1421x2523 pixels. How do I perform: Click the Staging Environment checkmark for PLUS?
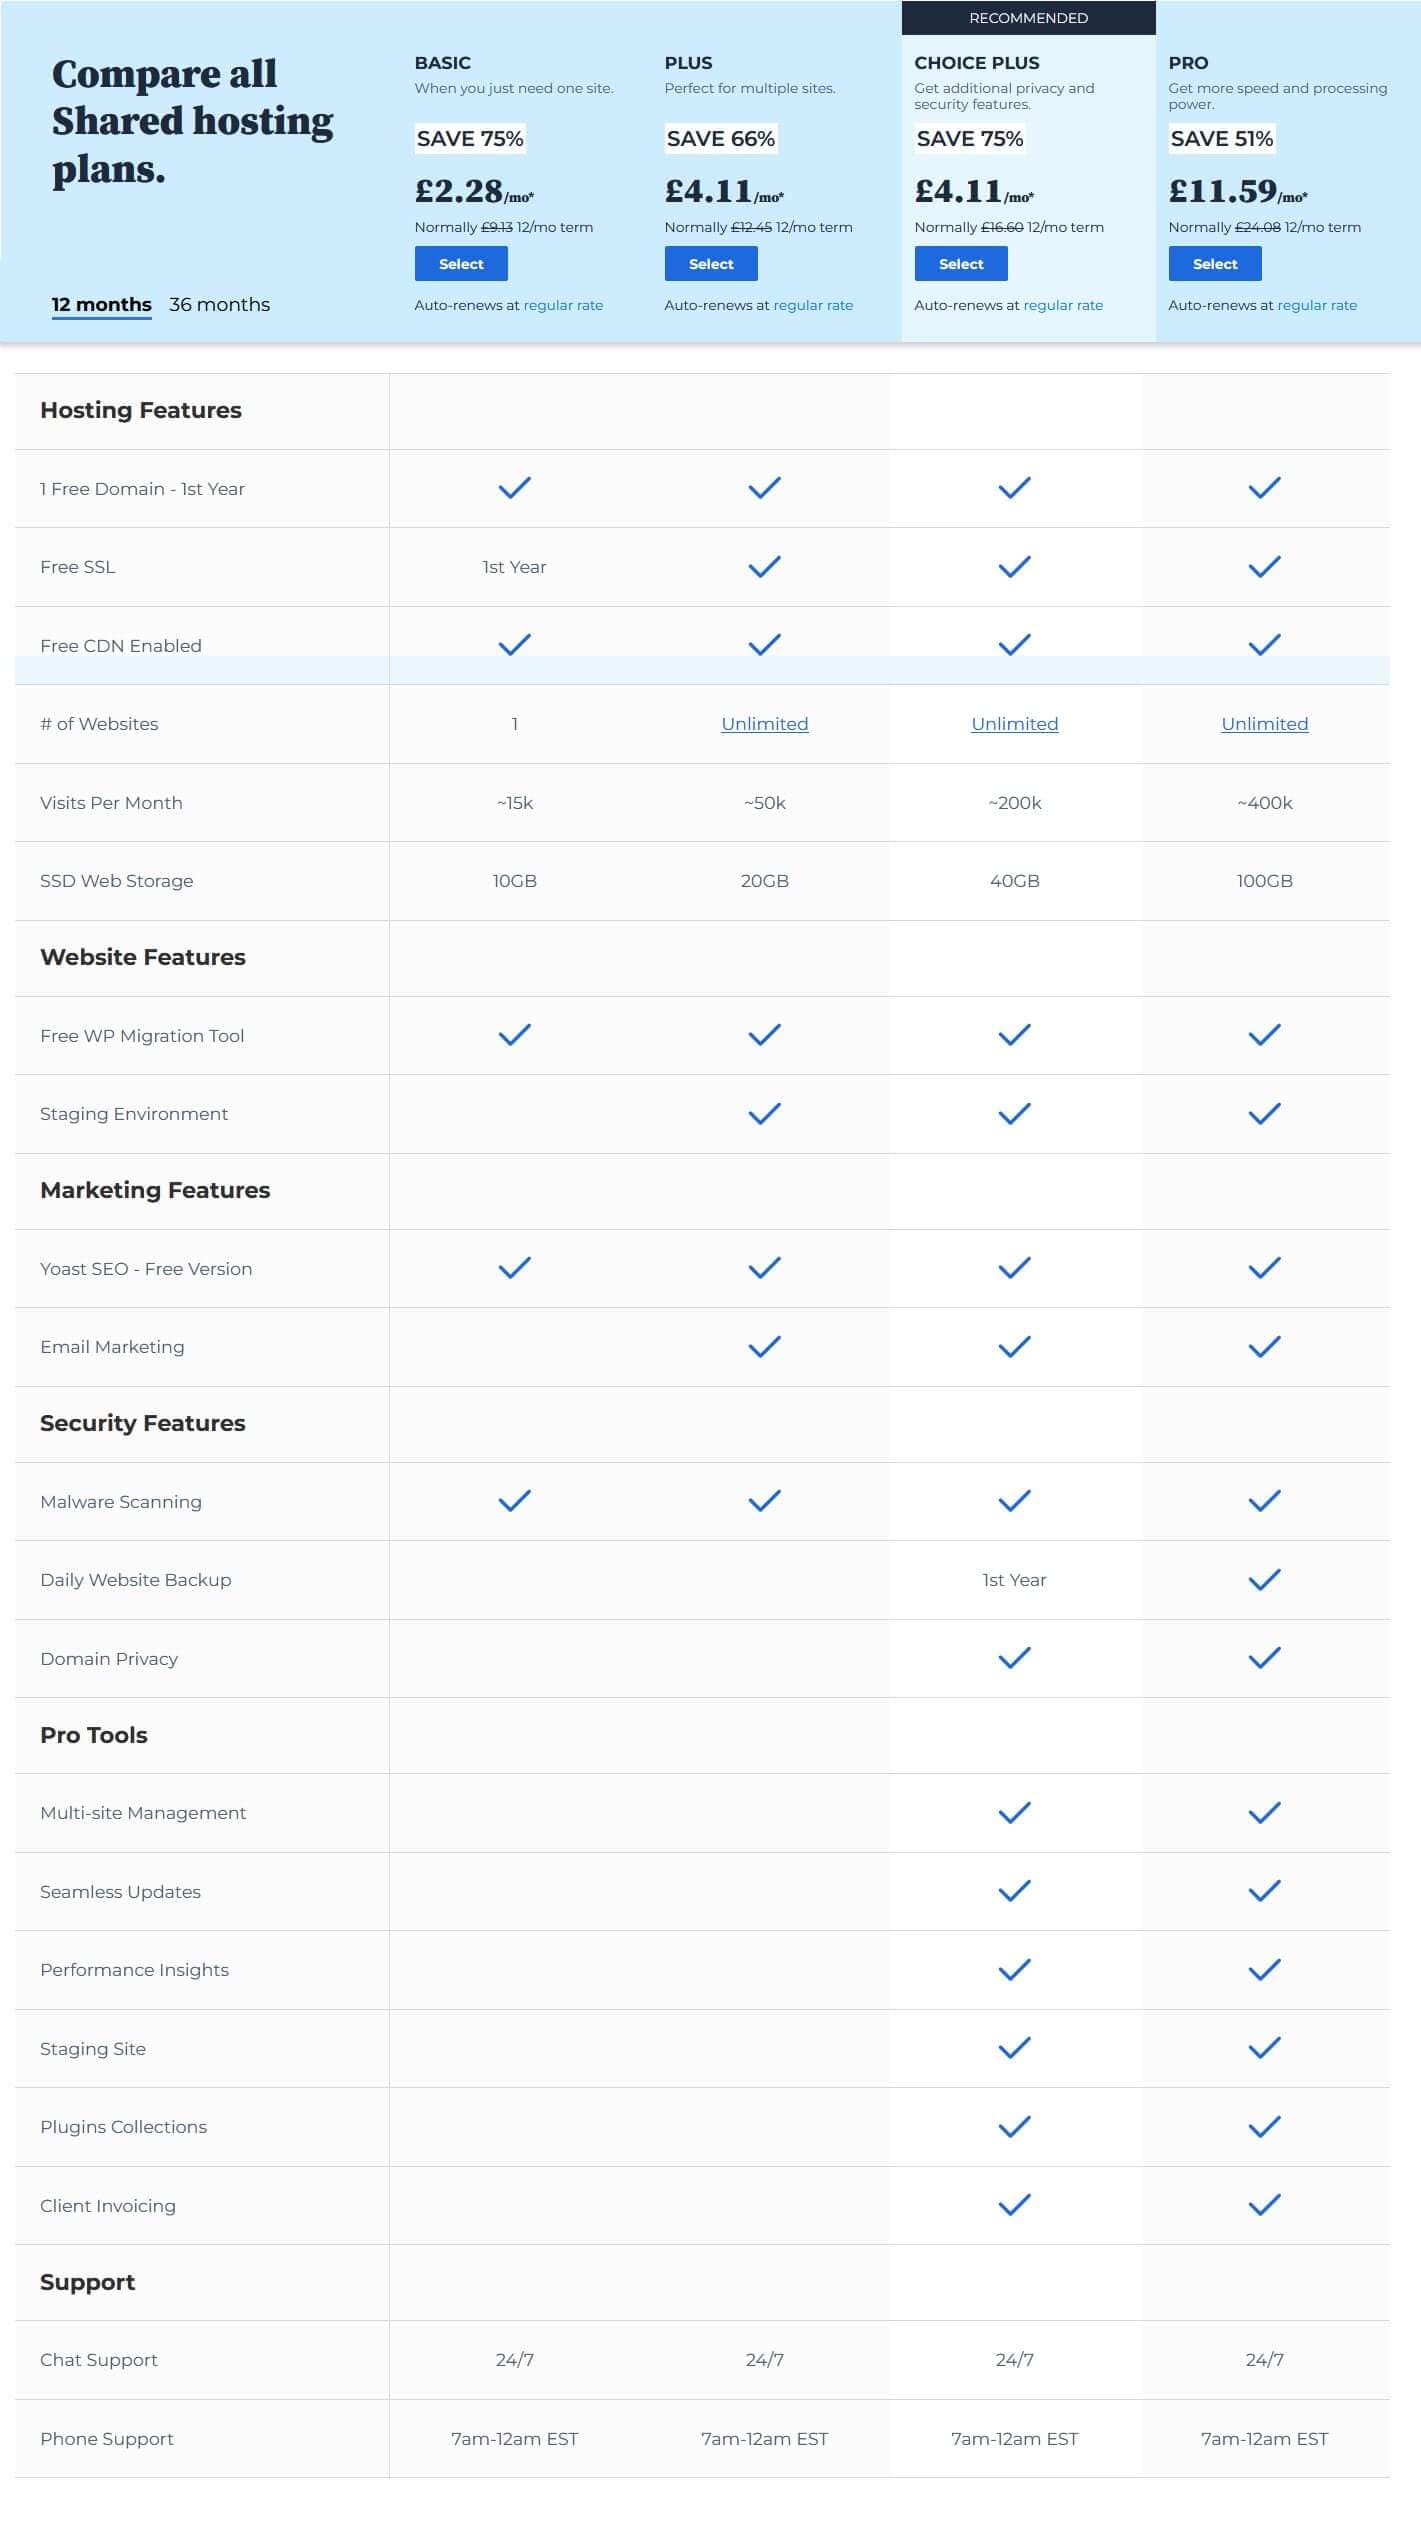pyautogui.click(x=765, y=1112)
